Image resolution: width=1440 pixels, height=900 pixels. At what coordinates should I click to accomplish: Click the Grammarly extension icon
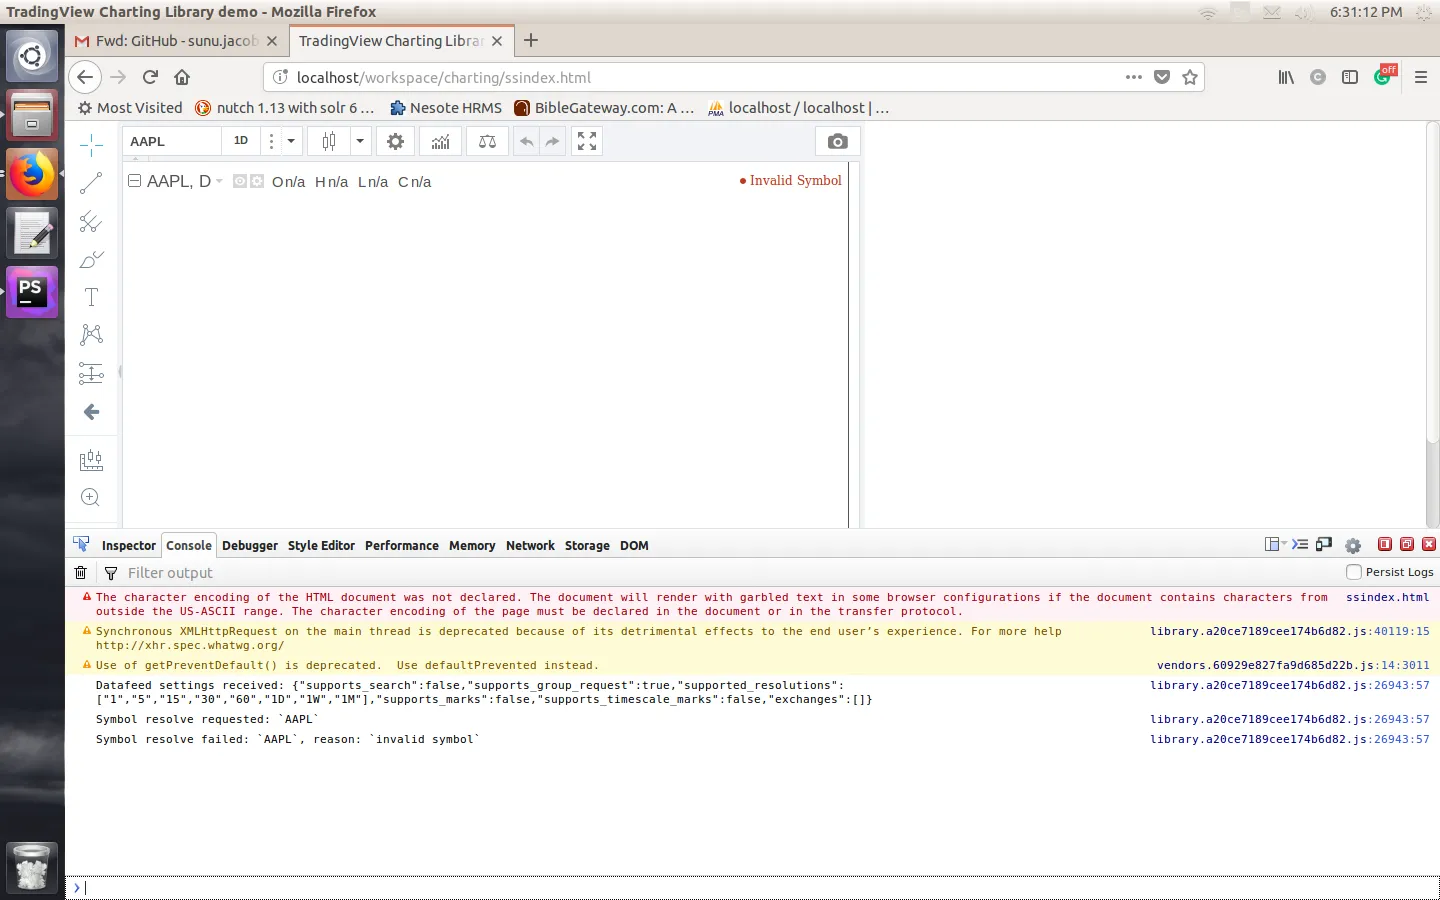pos(1383,76)
